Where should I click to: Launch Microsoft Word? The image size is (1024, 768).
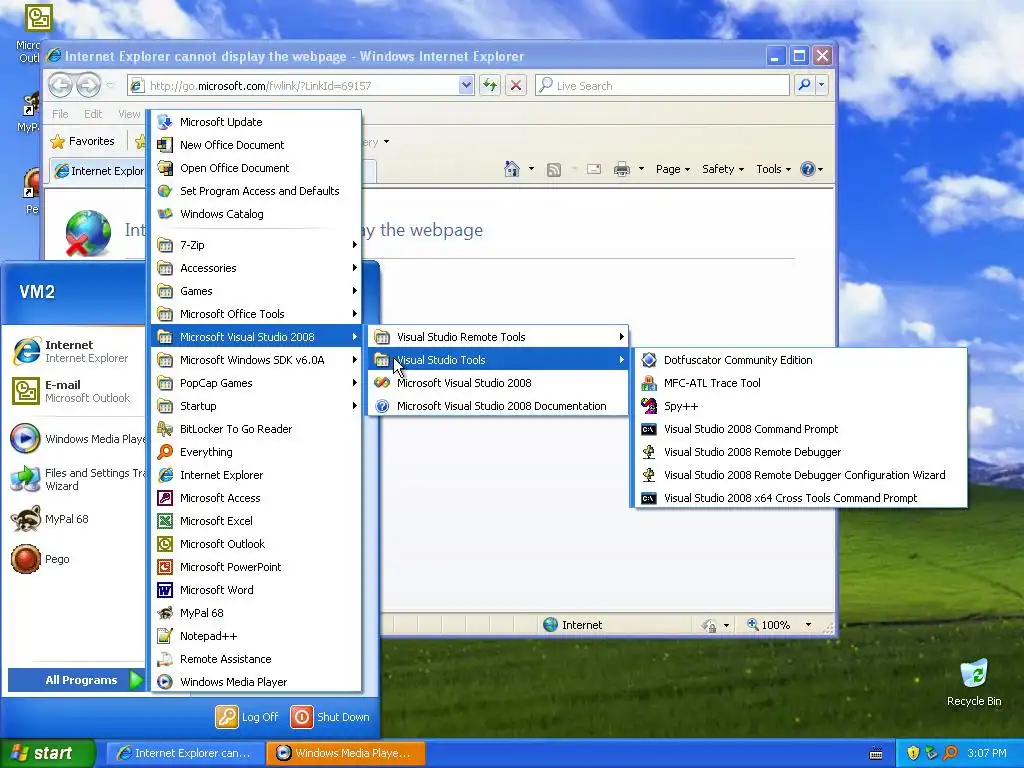pyautogui.click(x=257, y=590)
